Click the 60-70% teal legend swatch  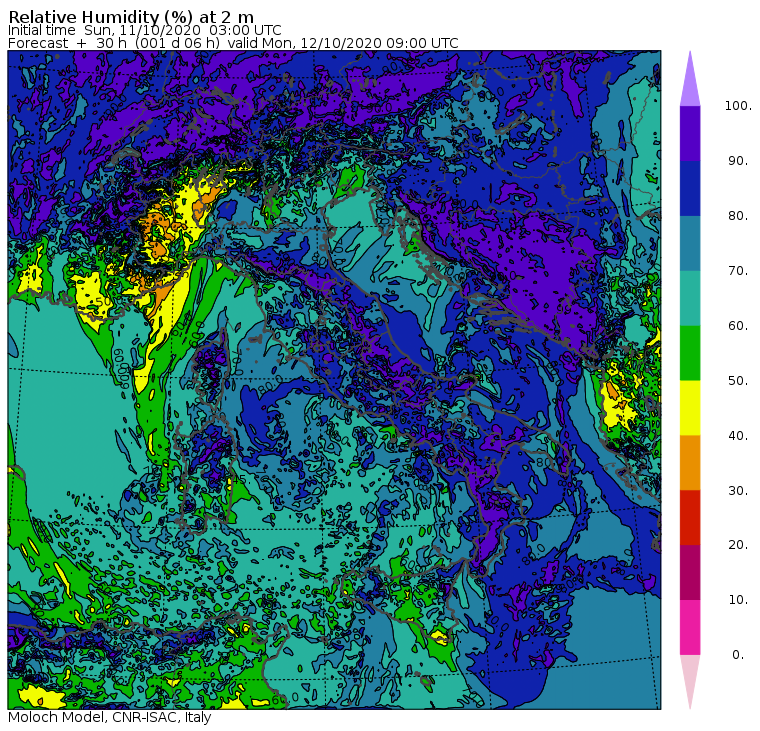point(690,298)
